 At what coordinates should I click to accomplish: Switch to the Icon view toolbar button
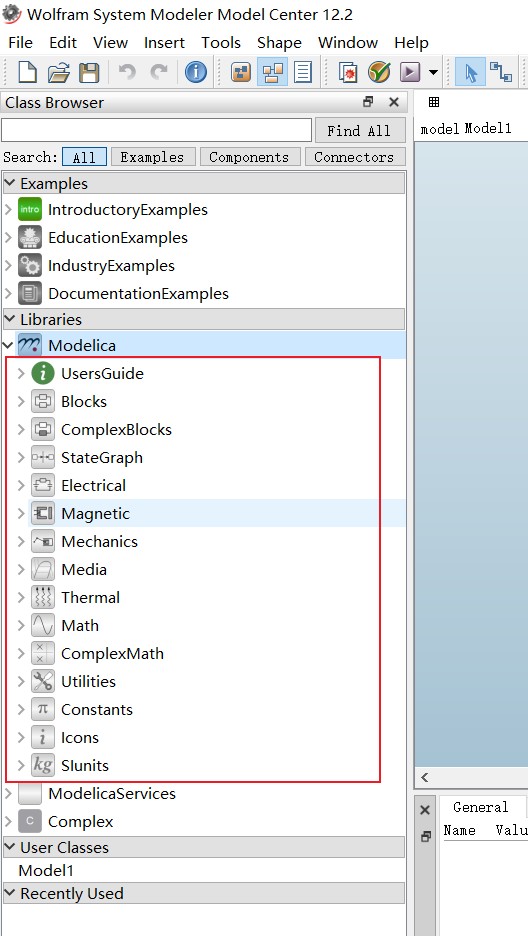click(x=241, y=73)
